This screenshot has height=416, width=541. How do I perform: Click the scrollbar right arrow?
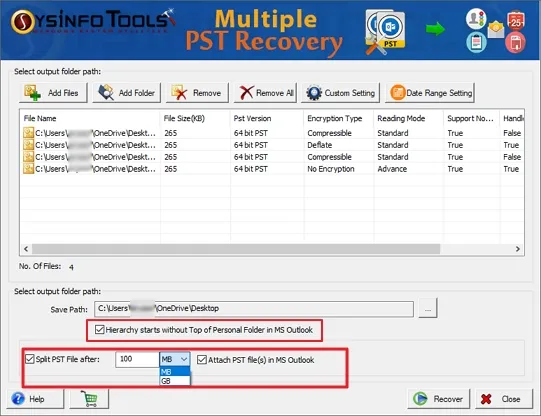[518, 249]
